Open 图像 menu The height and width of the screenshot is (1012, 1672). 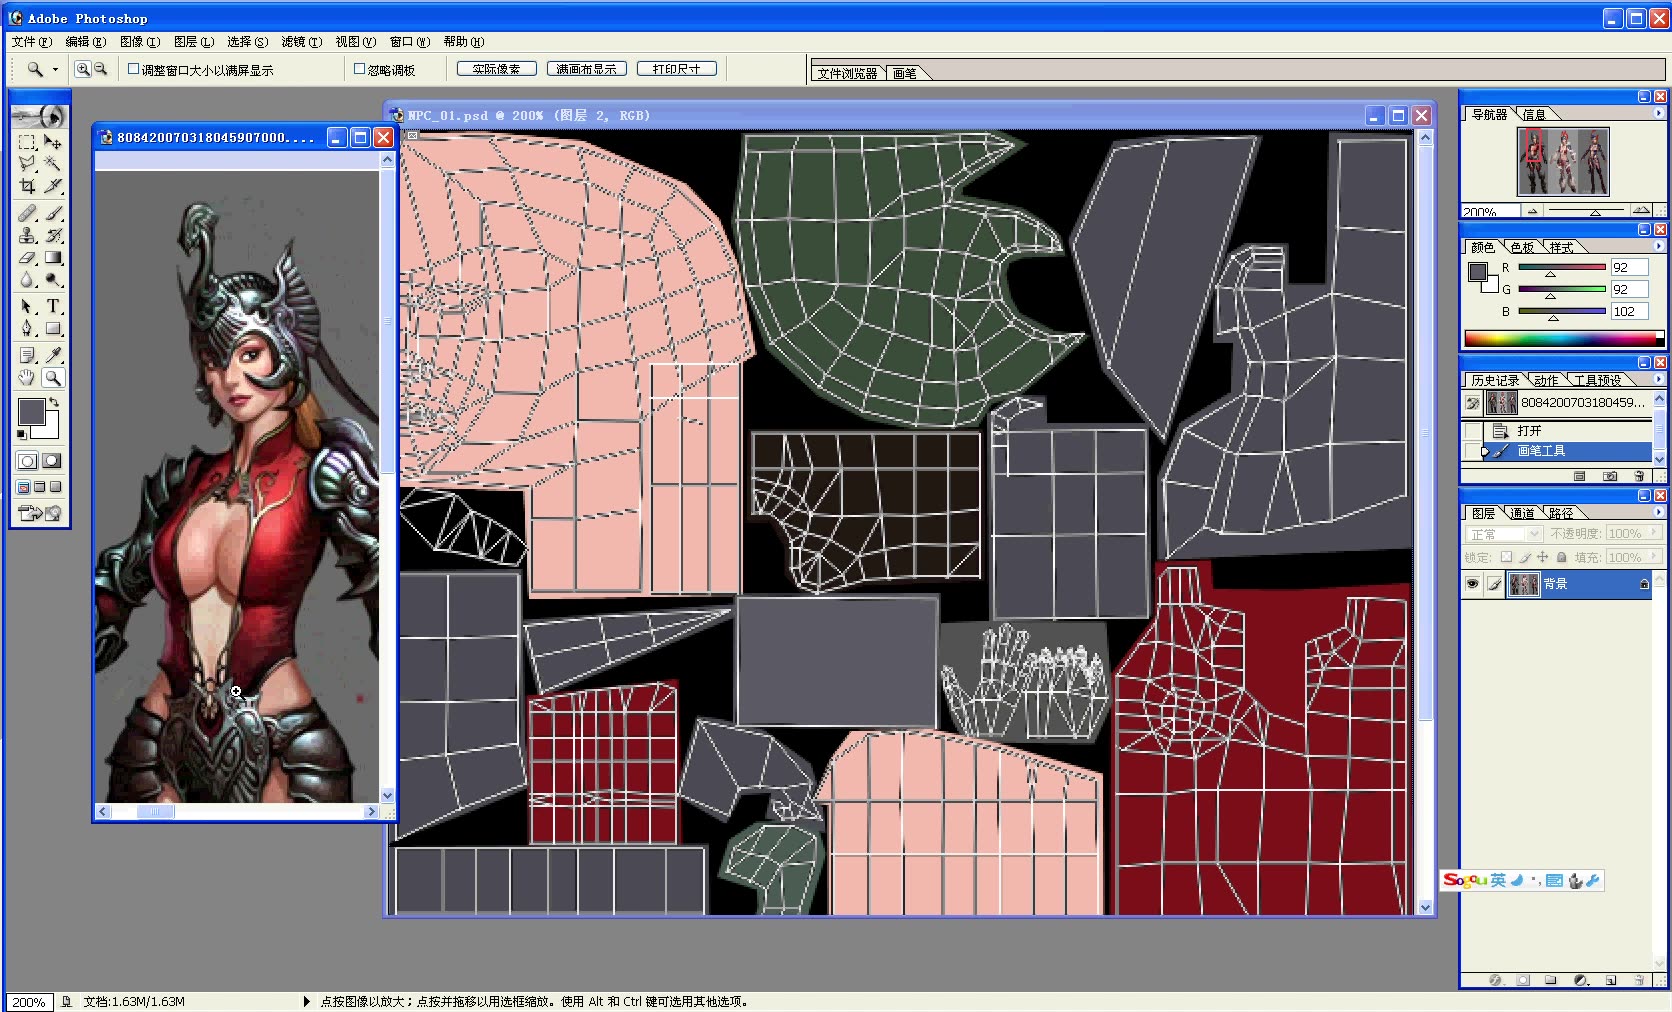pos(139,42)
